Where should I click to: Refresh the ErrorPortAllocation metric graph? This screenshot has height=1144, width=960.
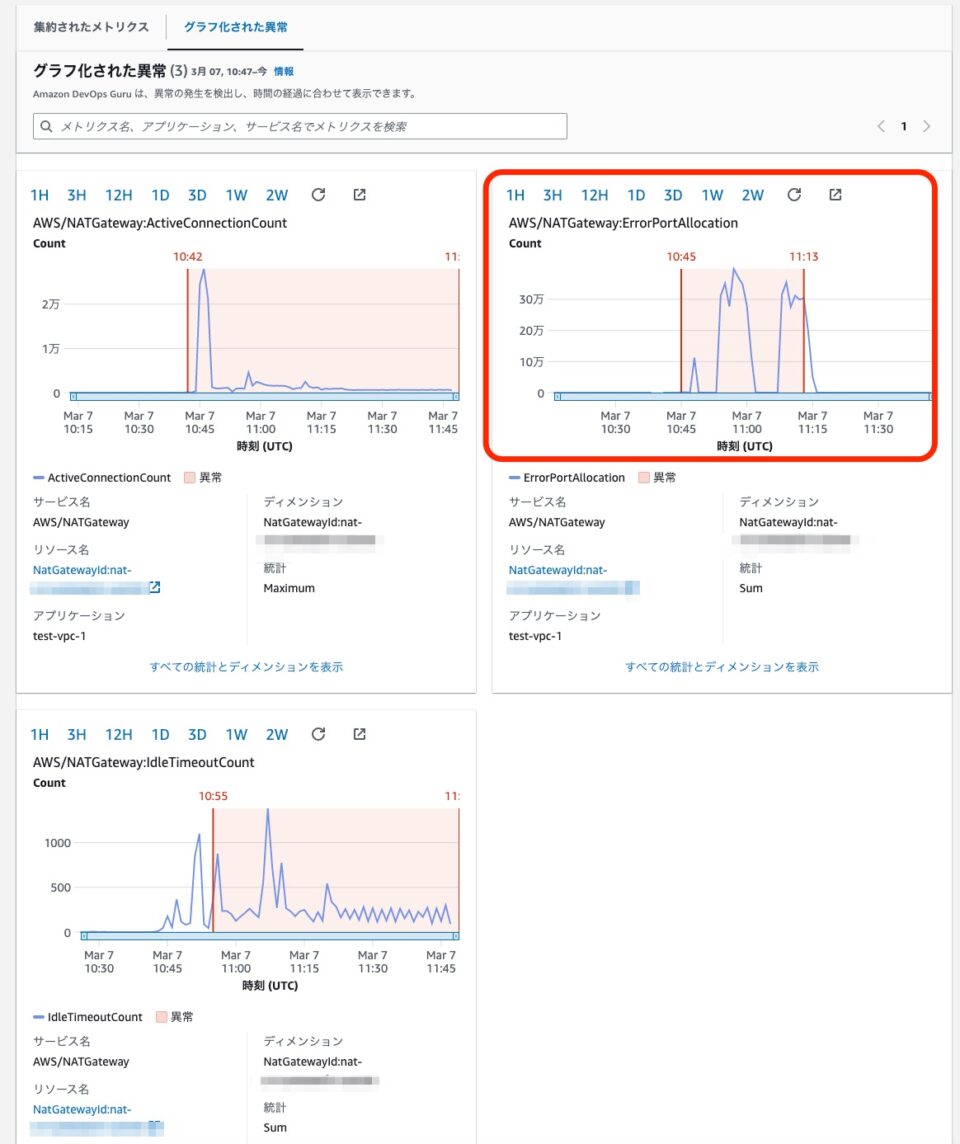click(x=794, y=195)
